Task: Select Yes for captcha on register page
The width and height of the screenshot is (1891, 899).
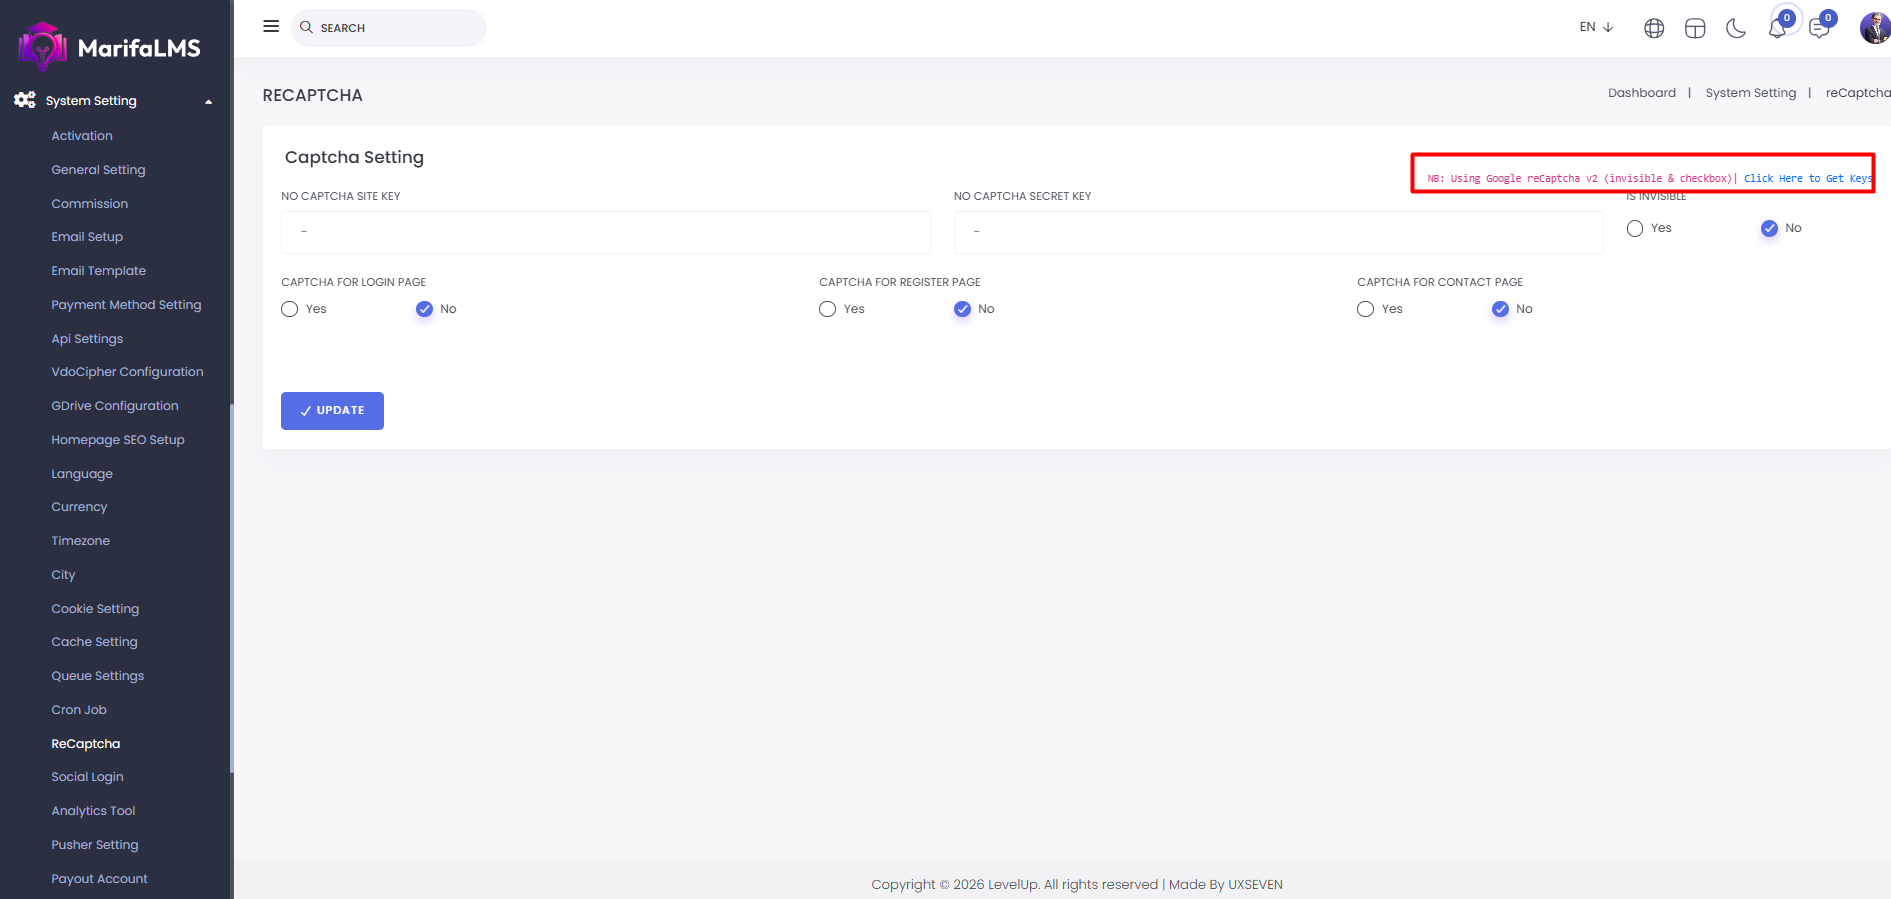Action: 828,309
